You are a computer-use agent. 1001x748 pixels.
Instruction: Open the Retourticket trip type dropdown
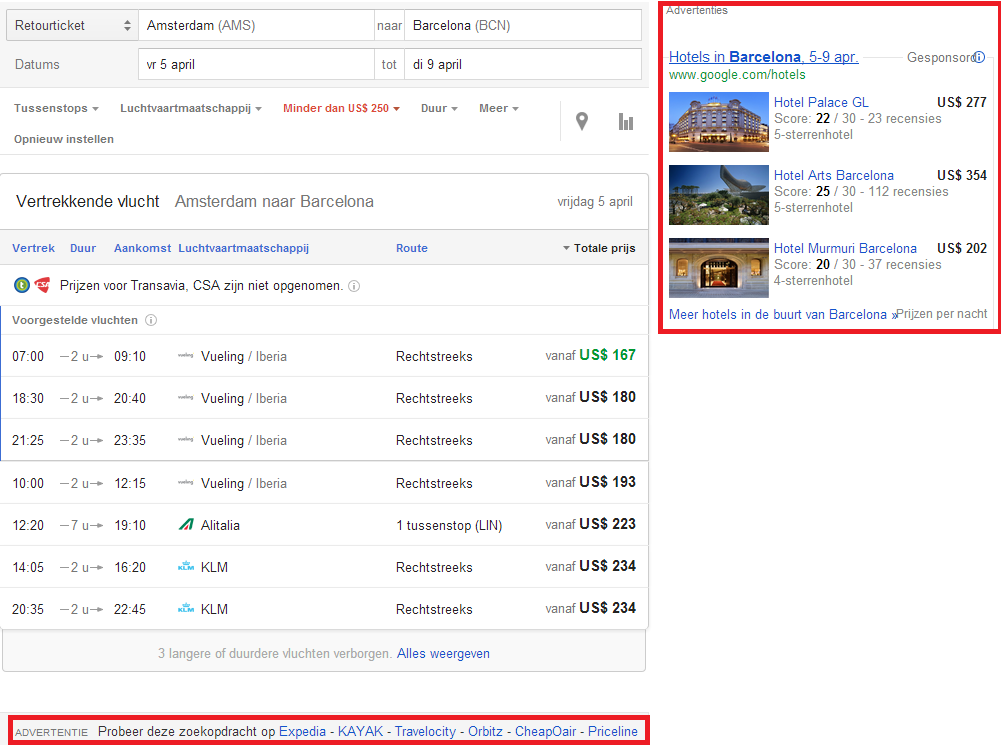click(x=72, y=26)
